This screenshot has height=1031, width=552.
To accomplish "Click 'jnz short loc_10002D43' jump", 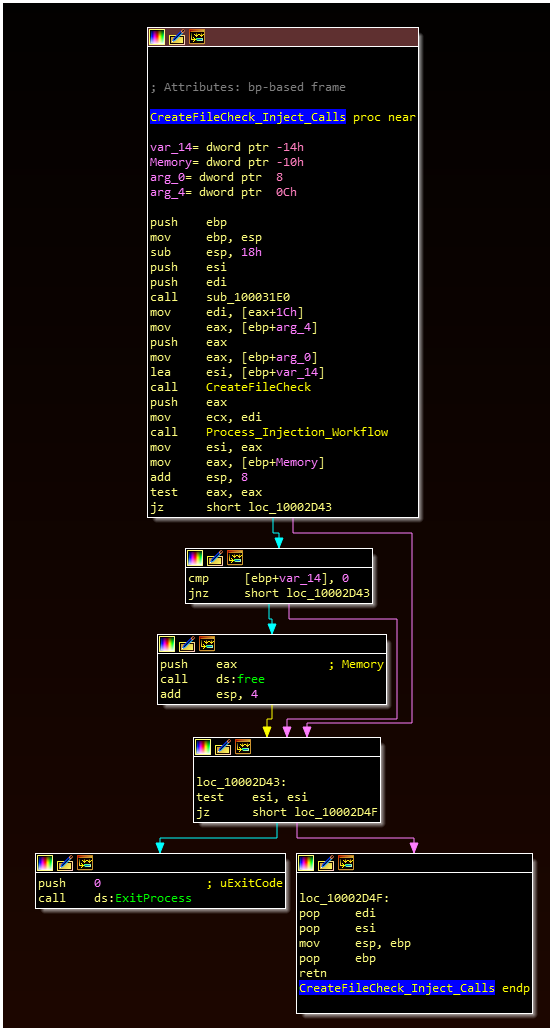I will (279, 594).
